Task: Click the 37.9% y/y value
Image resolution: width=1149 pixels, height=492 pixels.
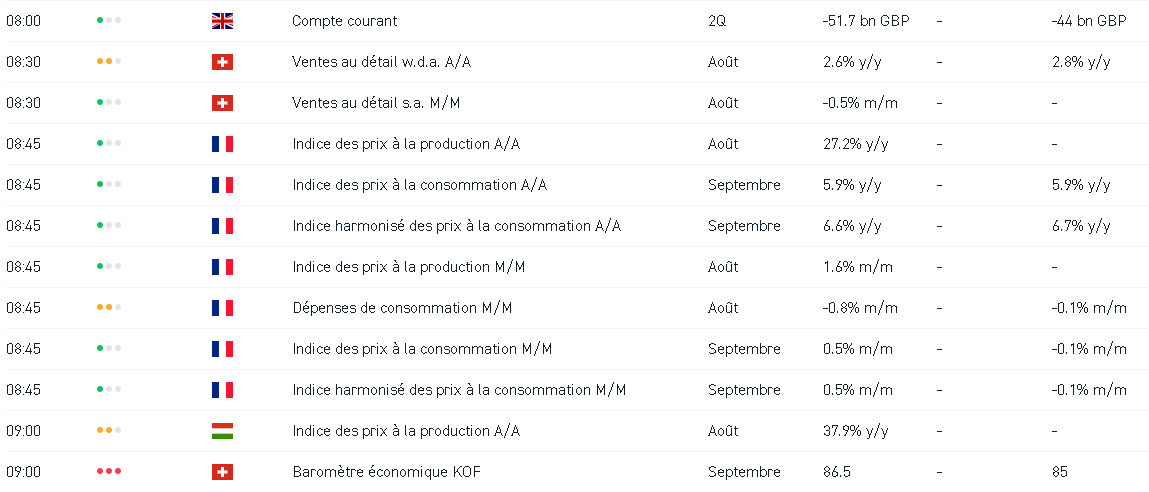Action: point(855,431)
